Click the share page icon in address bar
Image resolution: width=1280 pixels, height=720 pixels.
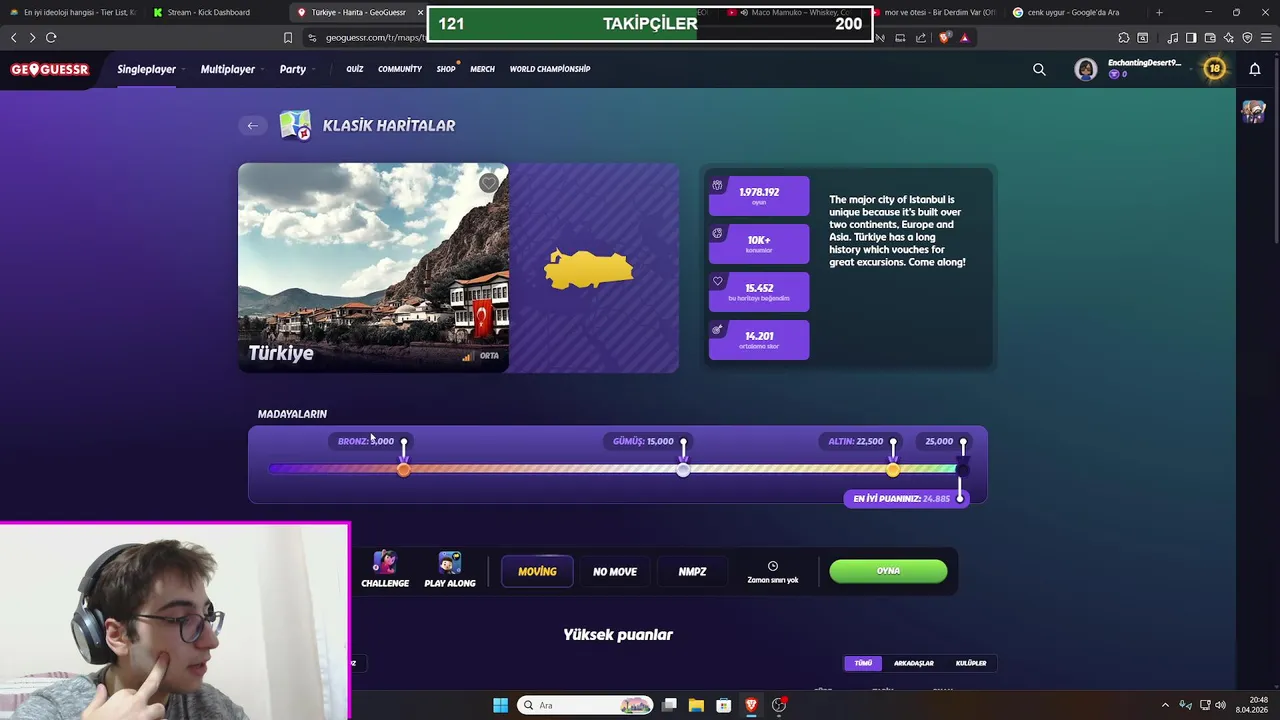tap(921, 37)
